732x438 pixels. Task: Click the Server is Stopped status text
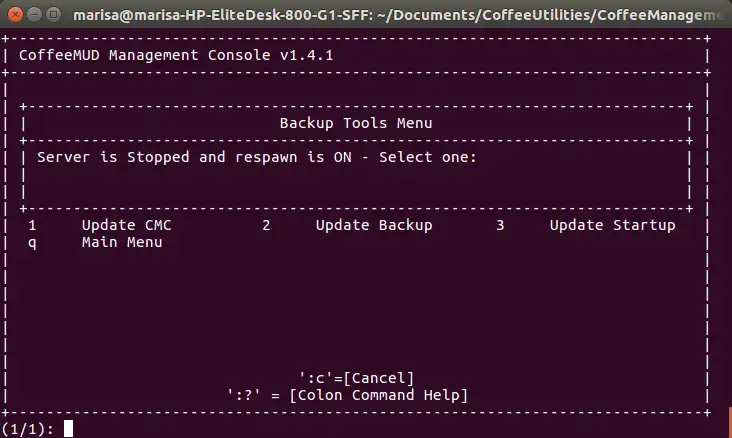(113, 157)
